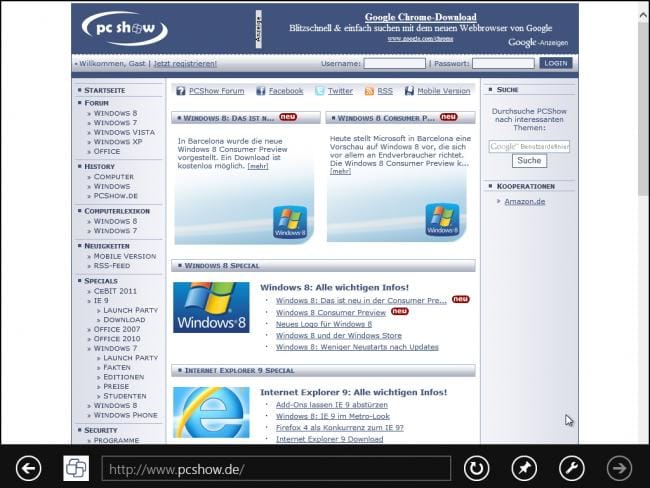Open Windows Phone entry in sidebar
Screen dimensions: 650x488
pyautogui.click(x=125, y=415)
